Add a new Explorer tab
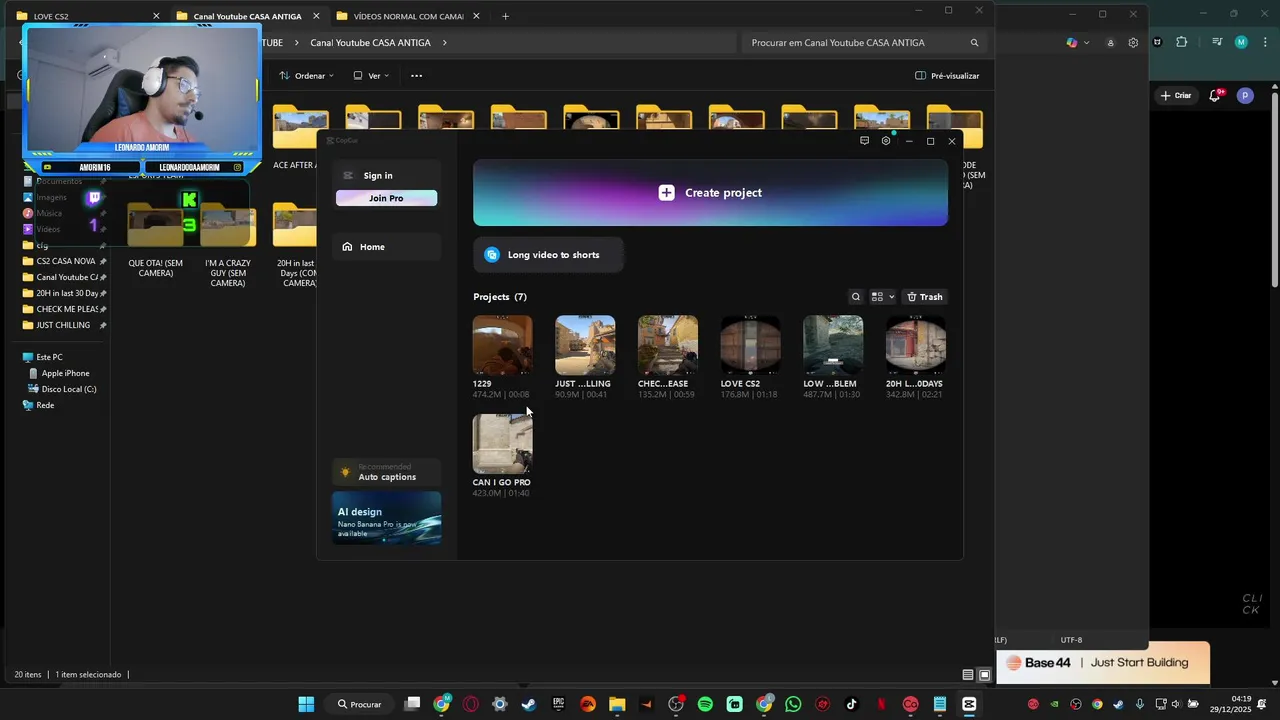Screen dimensions: 1280x720 coord(505,16)
